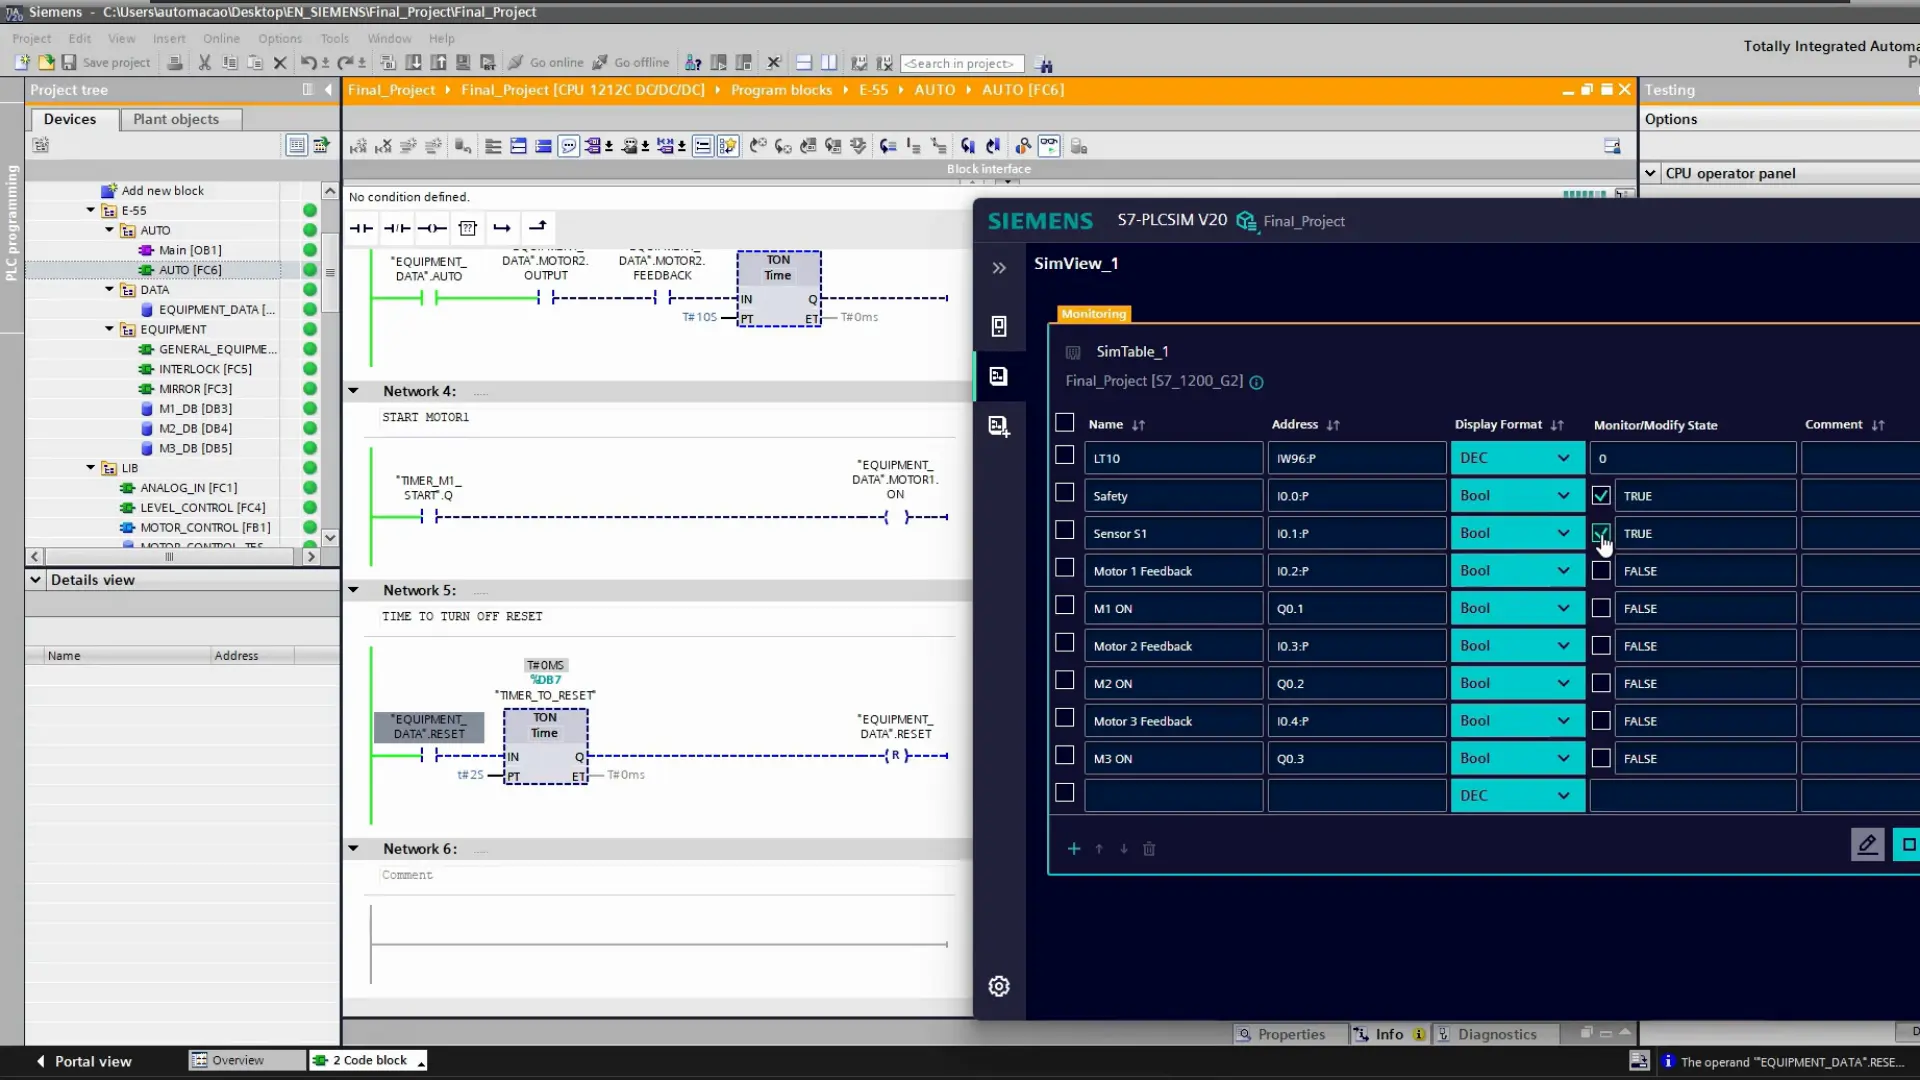Image resolution: width=1920 pixels, height=1080 pixels.
Task: Sort the table by Name column
Action: click(1138, 425)
